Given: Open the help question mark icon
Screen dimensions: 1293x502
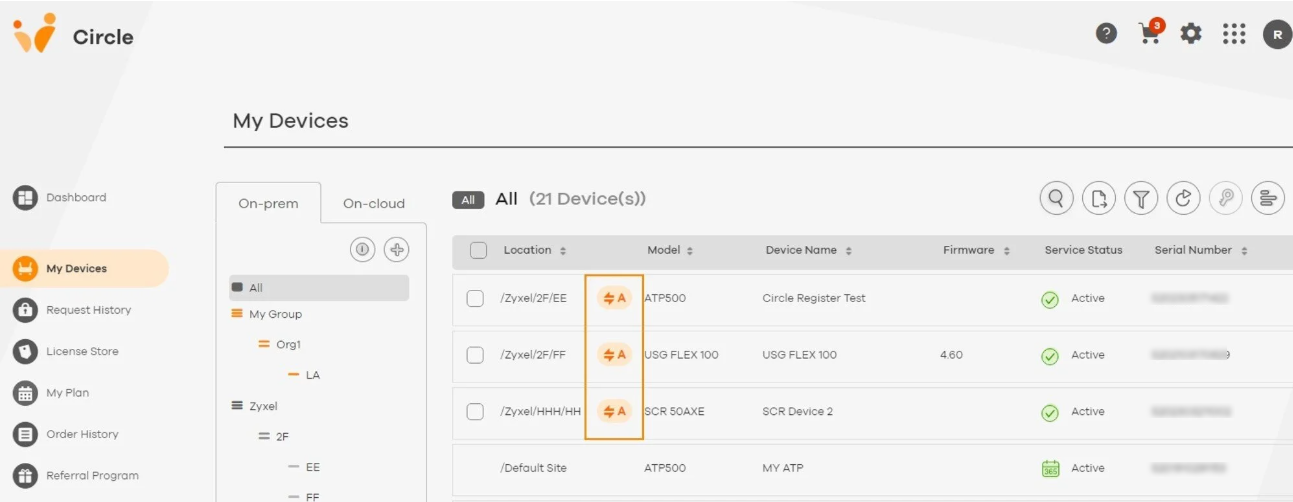Looking at the screenshot, I should coord(1106,34).
